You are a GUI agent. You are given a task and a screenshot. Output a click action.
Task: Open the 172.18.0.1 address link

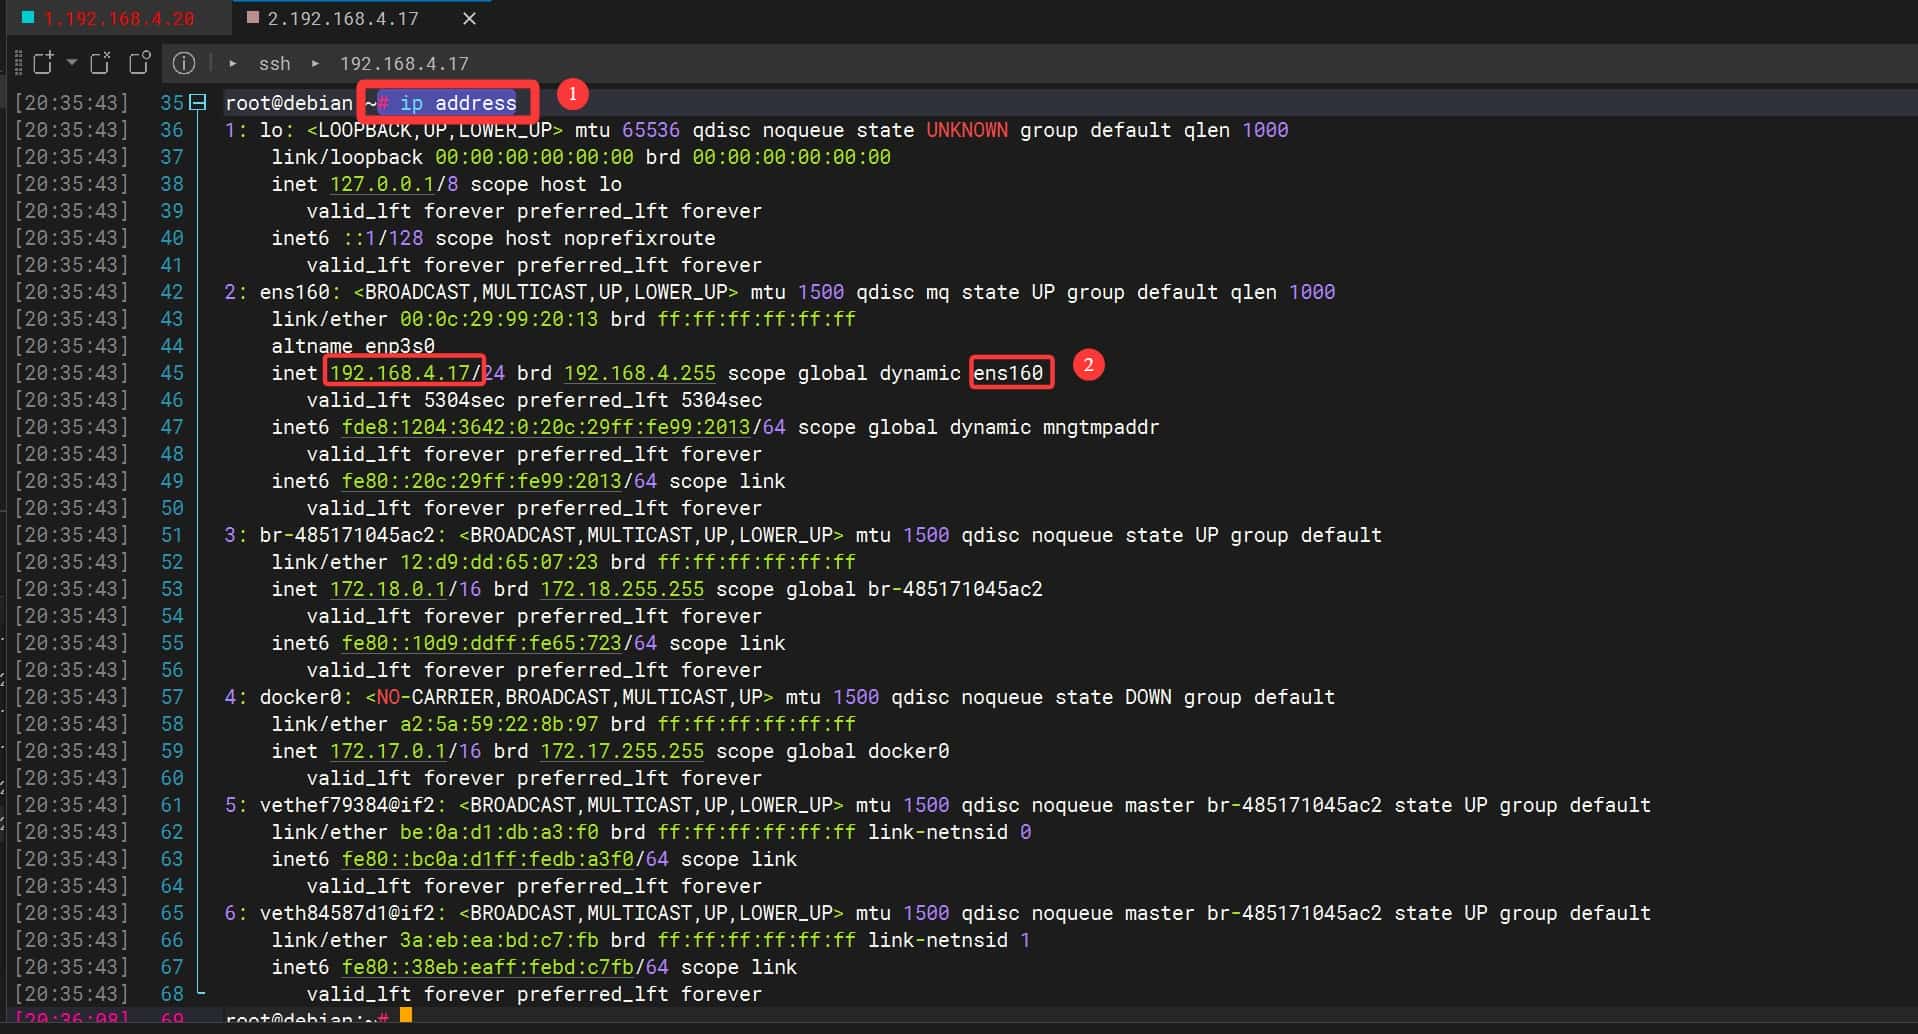(x=387, y=589)
